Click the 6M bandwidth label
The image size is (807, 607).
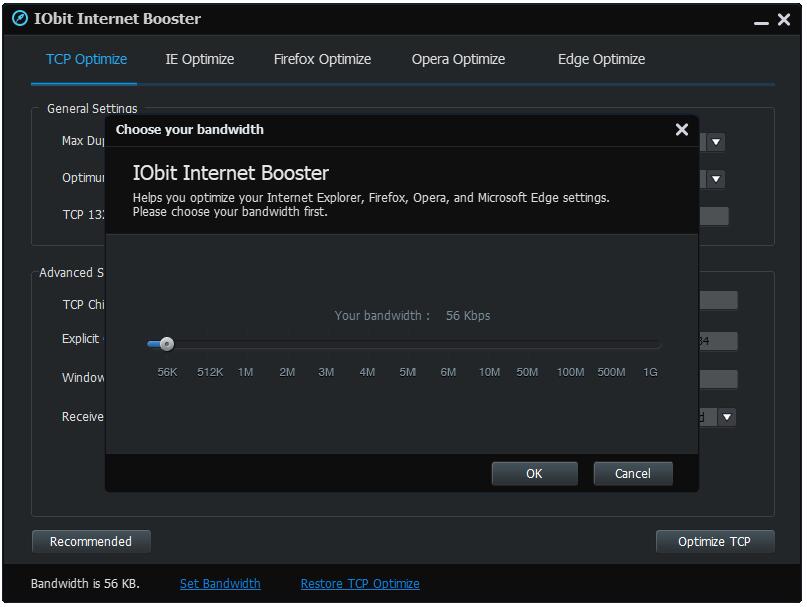pos(448,372)
